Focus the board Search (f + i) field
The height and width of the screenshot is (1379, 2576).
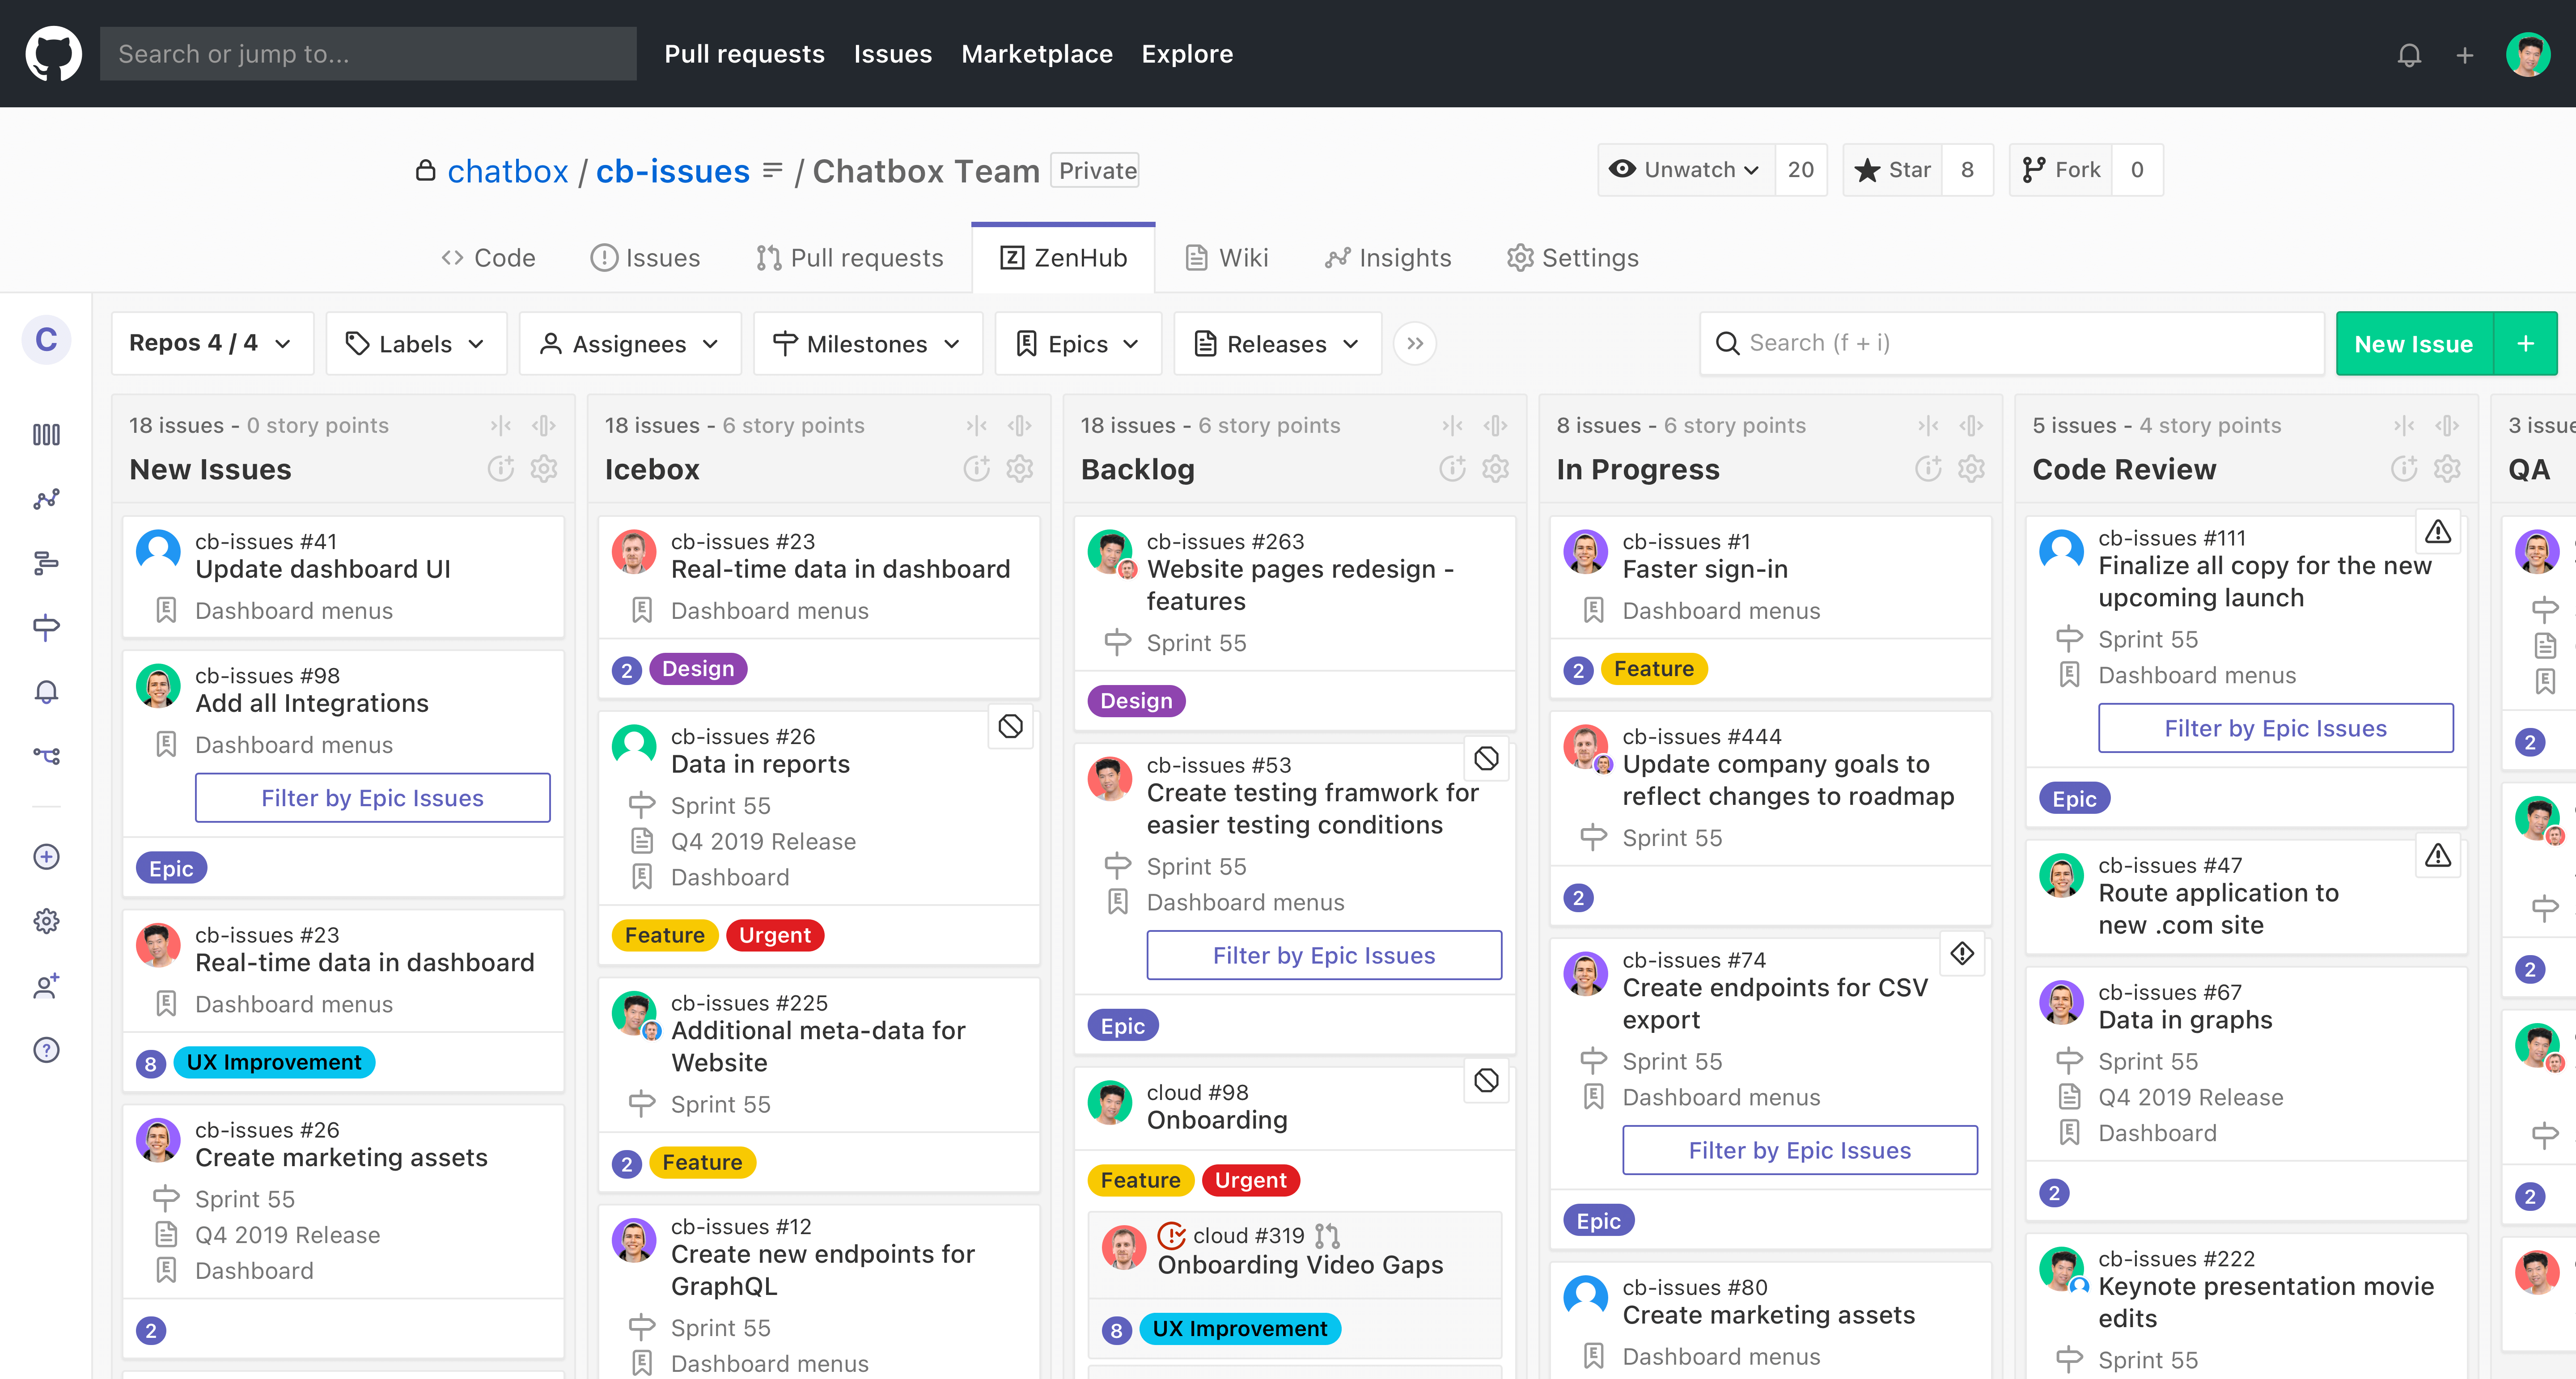click(2012, 344)
